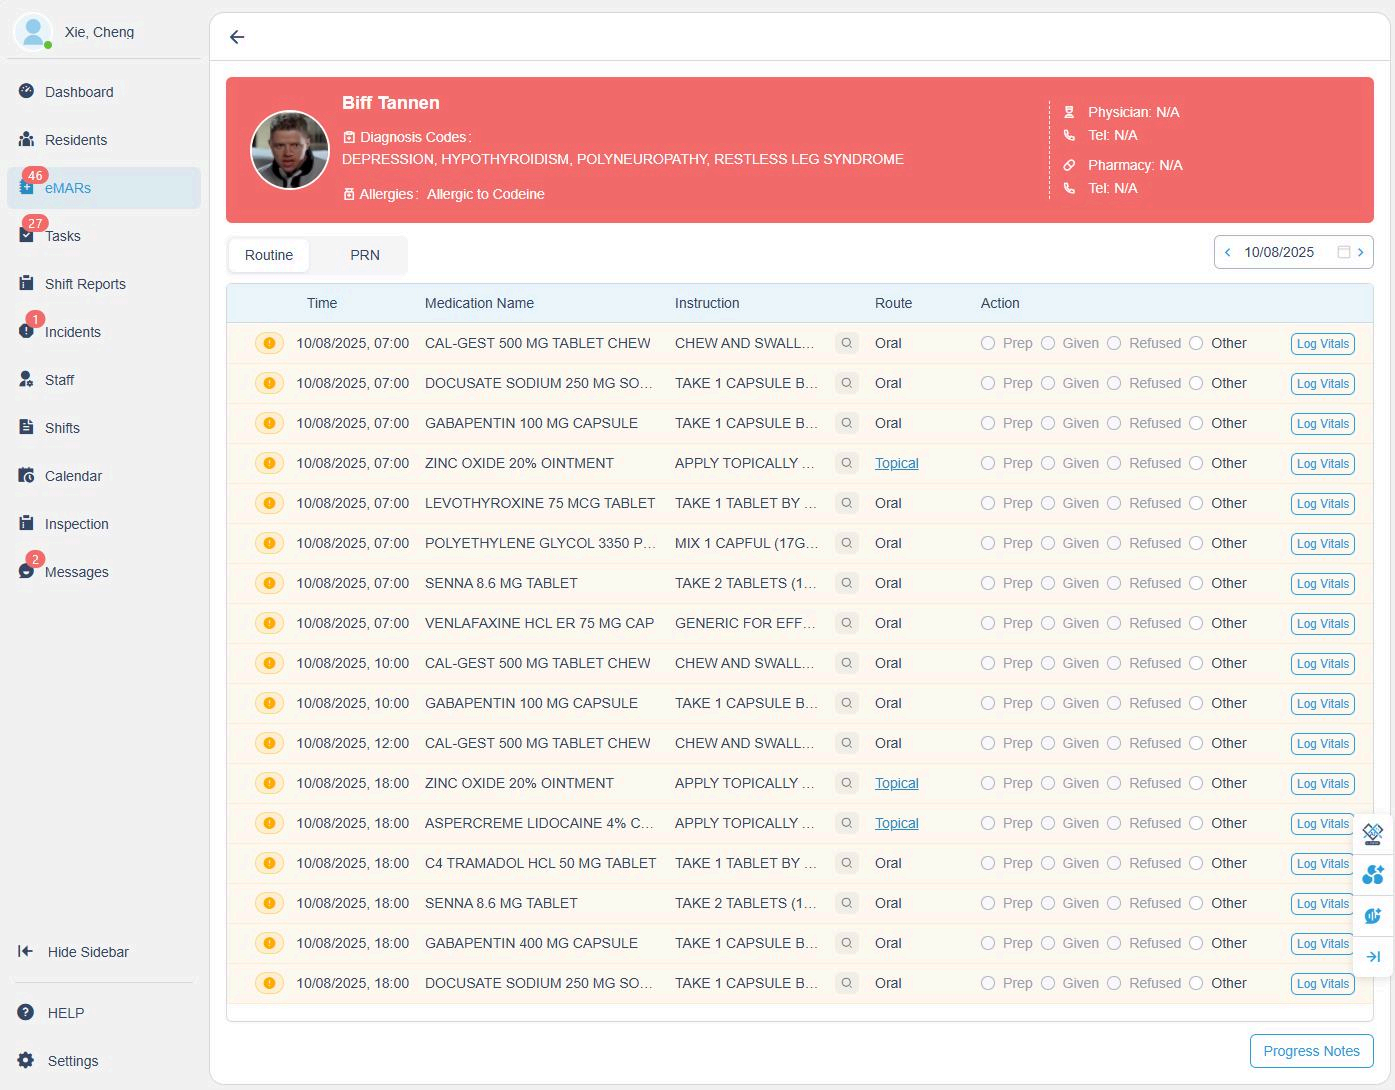
Task: Click the Hide Sidebar icon
Action: point(26,952)
